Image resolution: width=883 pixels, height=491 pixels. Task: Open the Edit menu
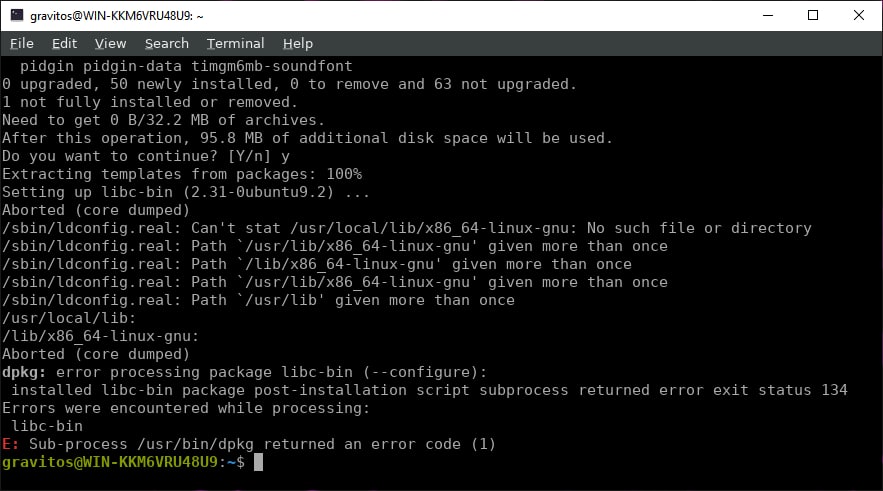pos(64,43)
